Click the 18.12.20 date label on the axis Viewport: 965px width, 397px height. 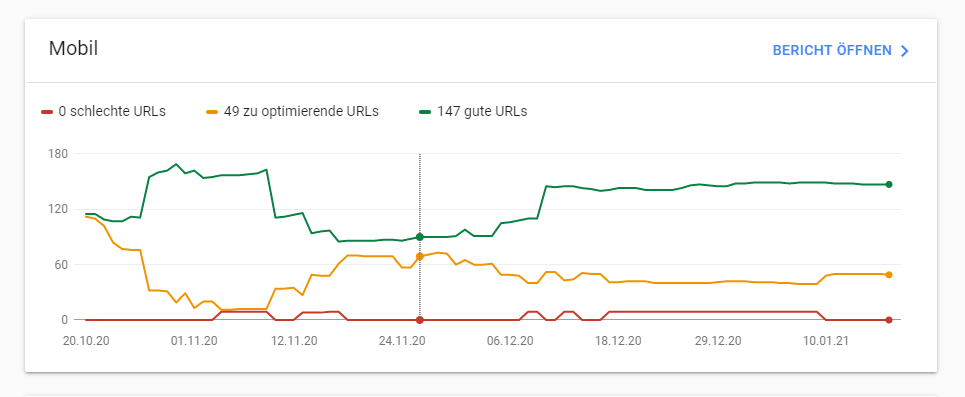pyautogui.click(x=619, y=340)
